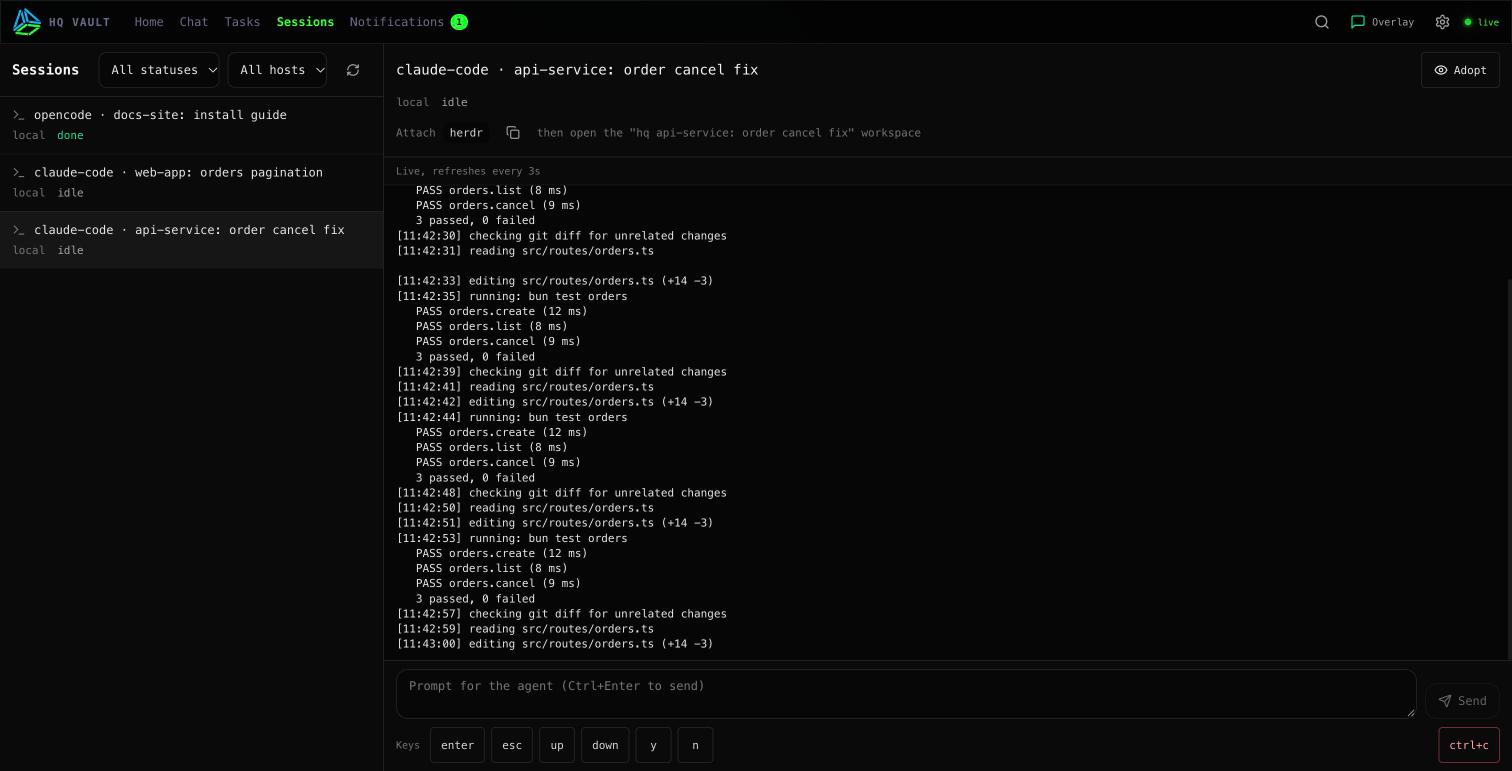
Task: Click the "done" status of docs-site session
Action: (70, 136)
